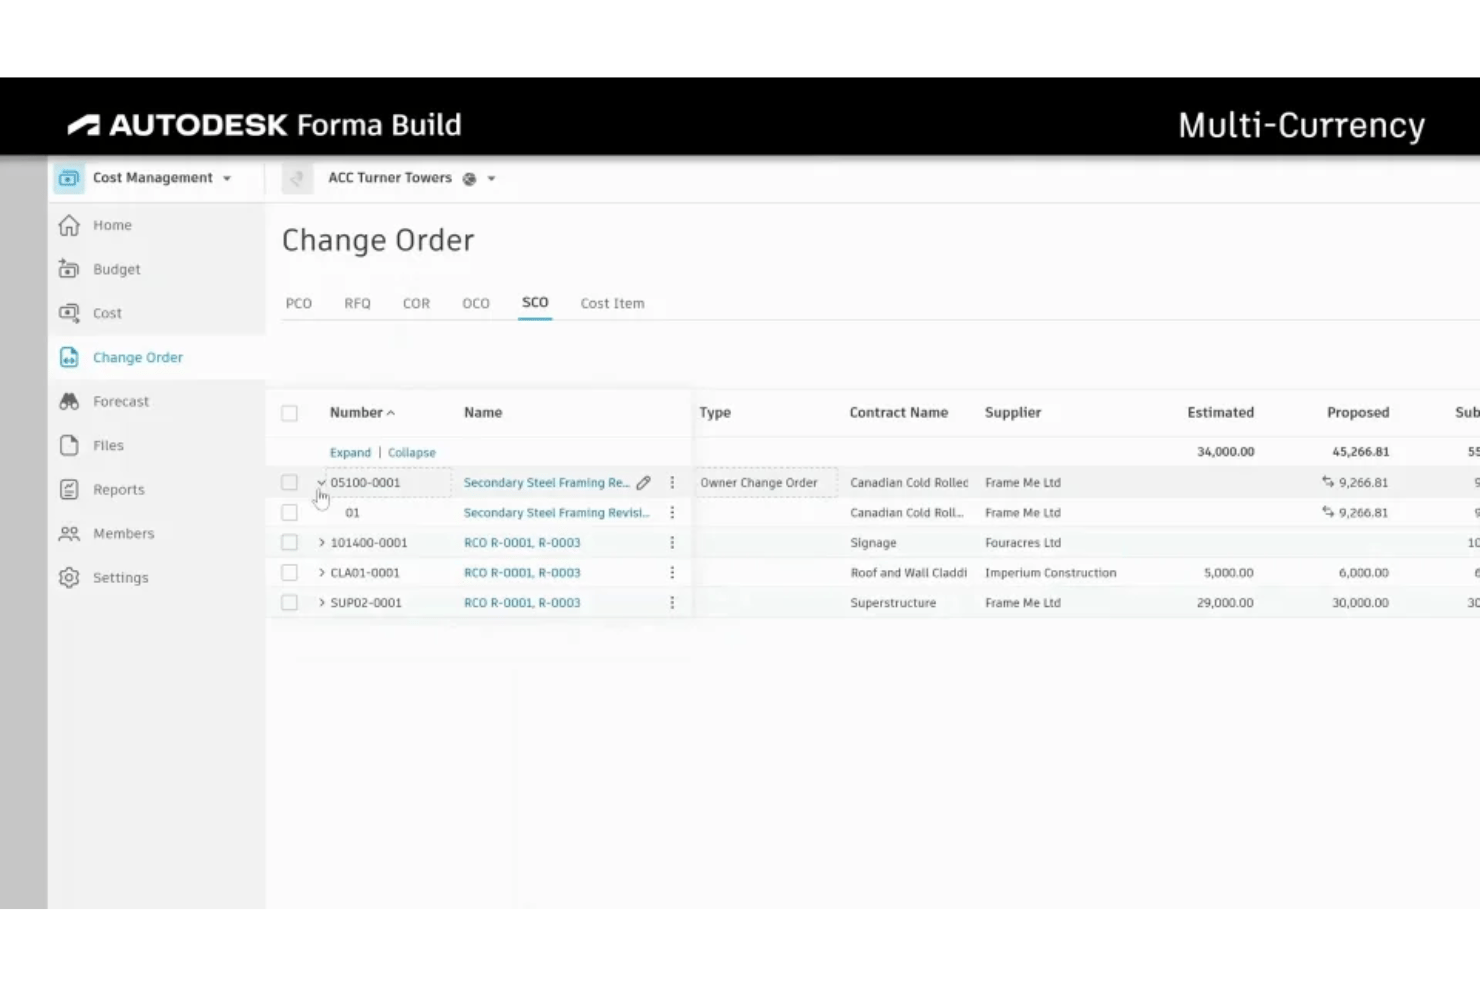Click the Name column header
The width and height of the screenshot is (1480, 987).
(x=483, y=412)
